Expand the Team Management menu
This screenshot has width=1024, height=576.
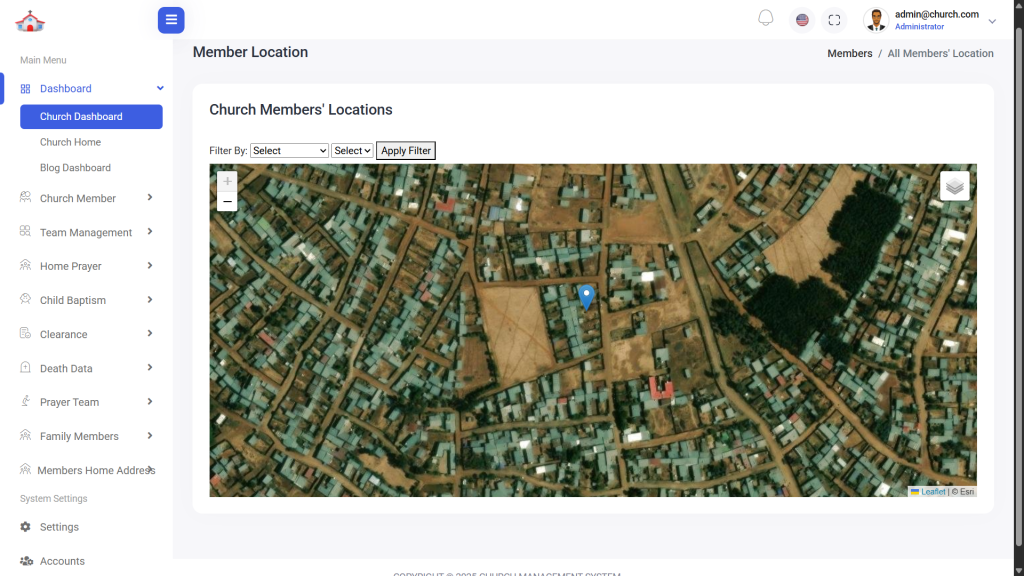(86, 232)
